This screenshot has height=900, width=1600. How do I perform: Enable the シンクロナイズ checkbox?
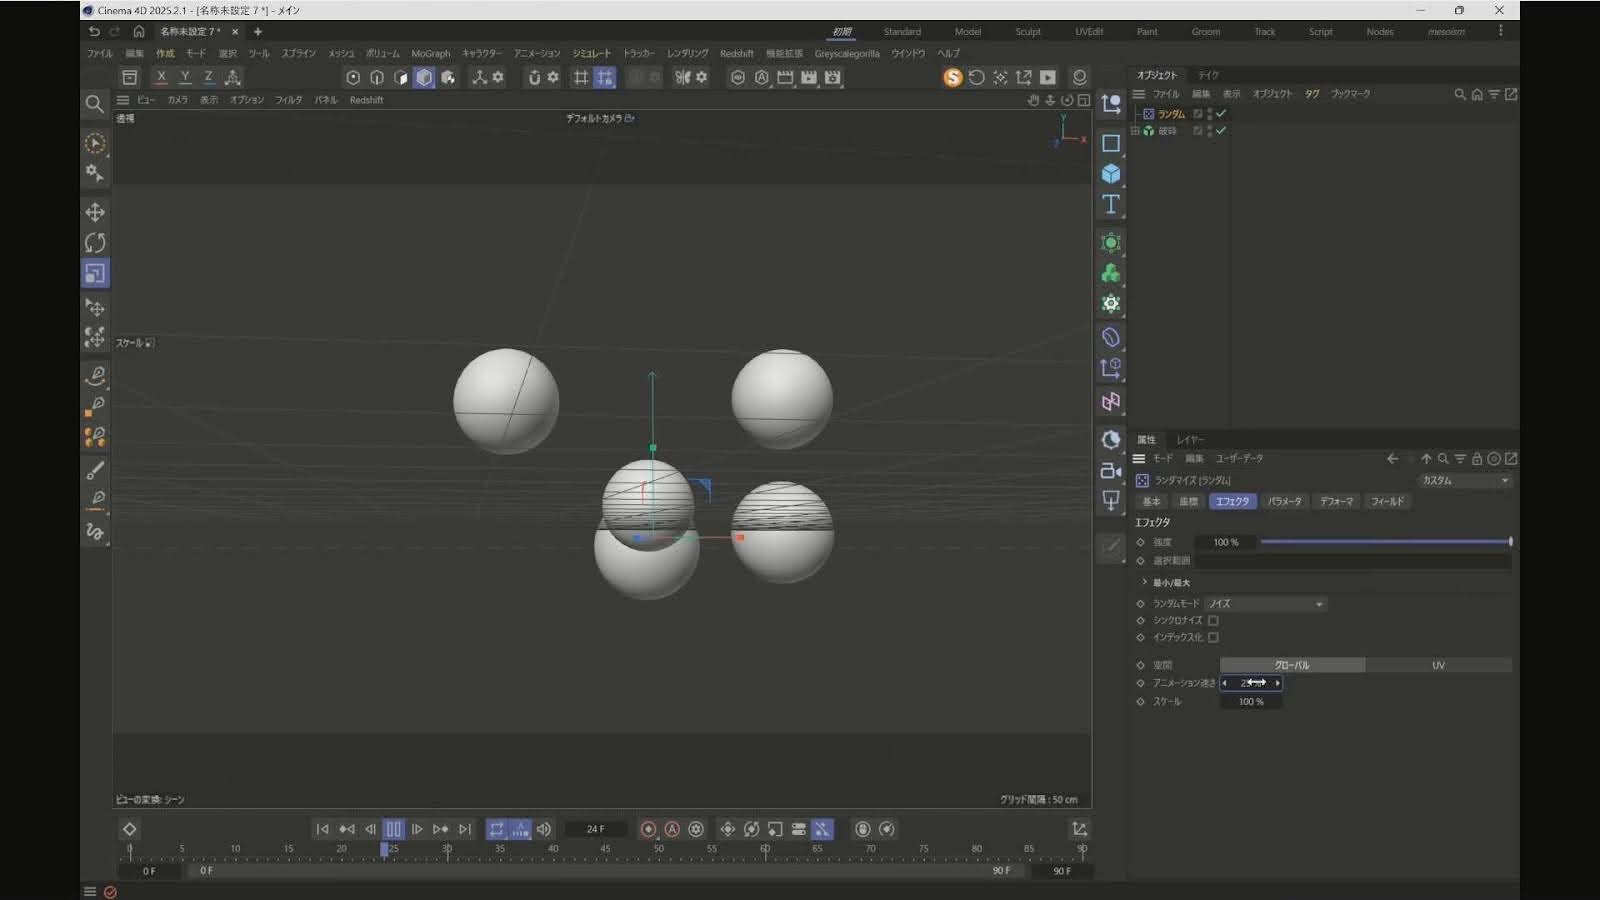[x=1213, y=620]
